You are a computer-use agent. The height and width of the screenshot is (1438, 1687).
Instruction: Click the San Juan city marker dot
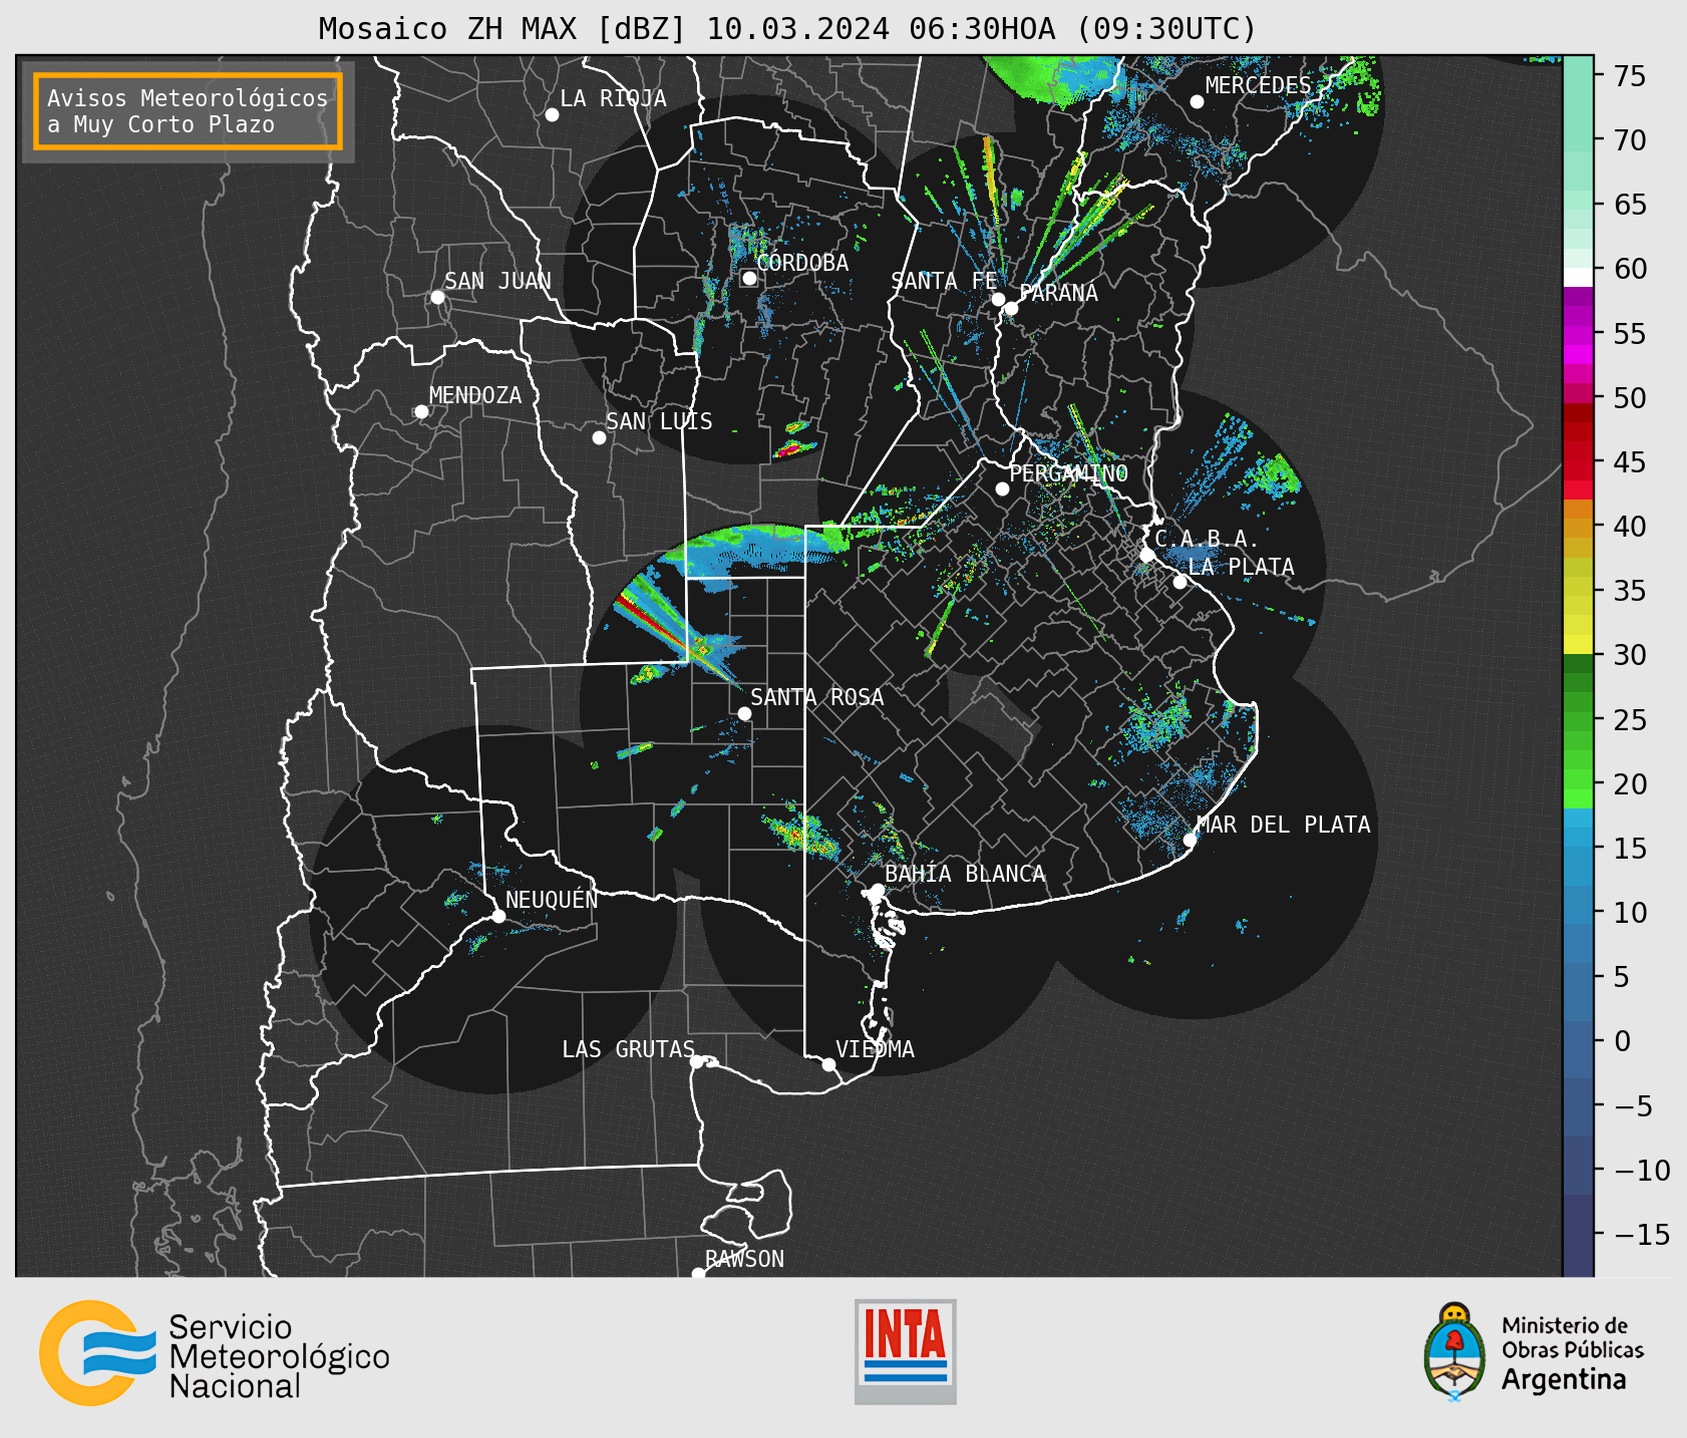coord(437,297)
